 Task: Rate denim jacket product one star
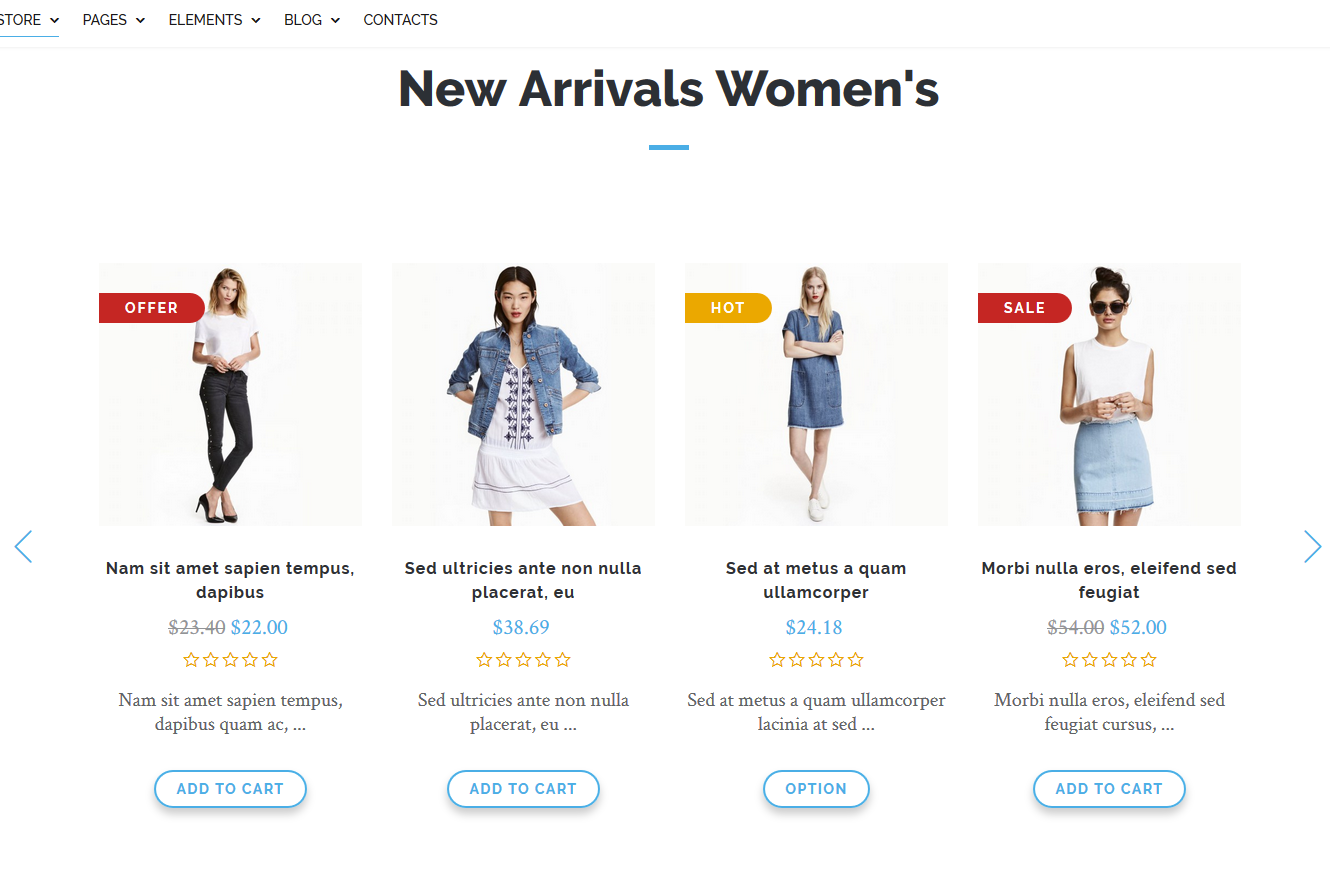pos(485,660)
